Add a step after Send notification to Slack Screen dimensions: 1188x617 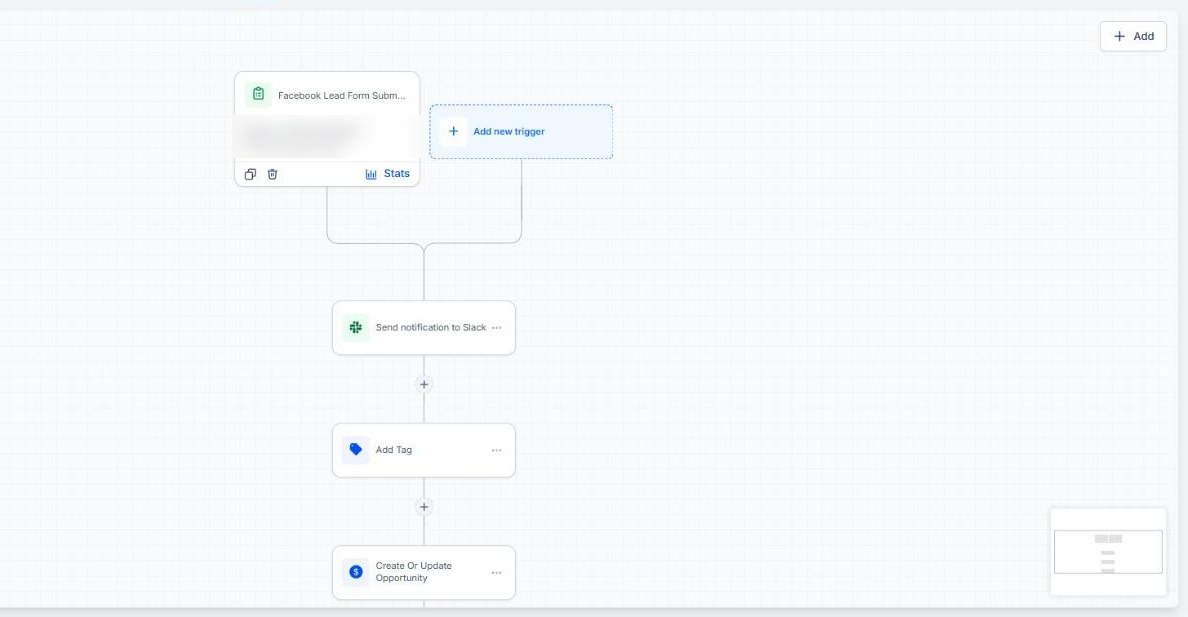coord(424,384)
